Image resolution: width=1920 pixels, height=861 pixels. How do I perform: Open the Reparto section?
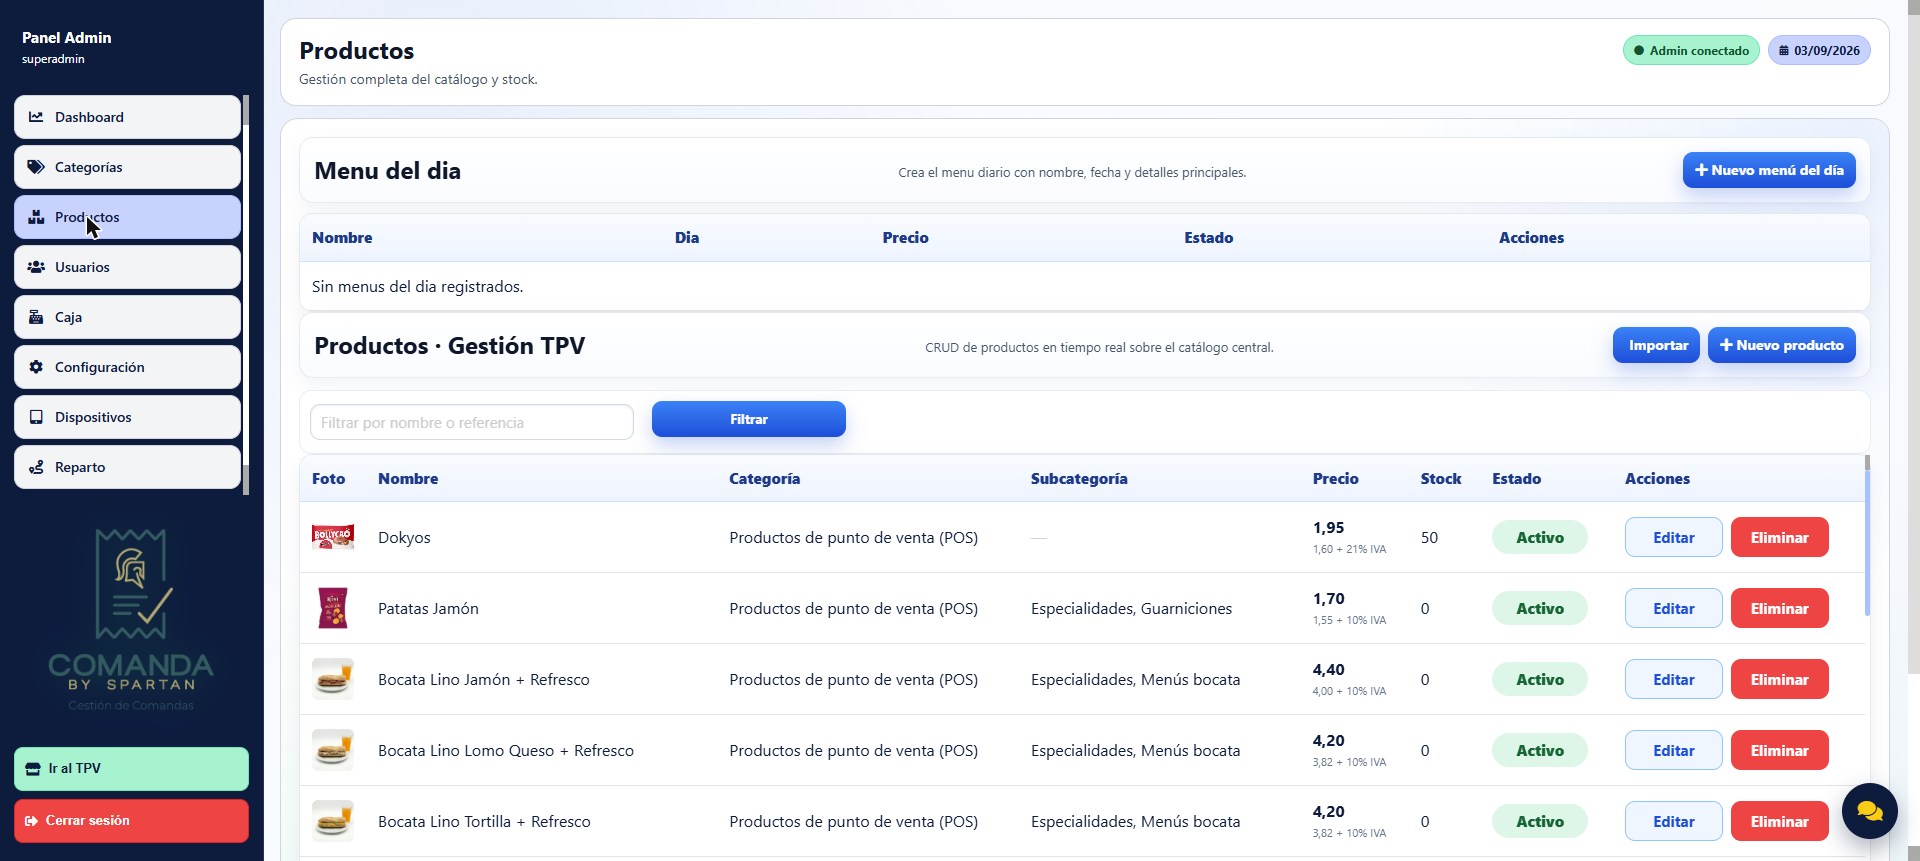[x=127, y=467]
